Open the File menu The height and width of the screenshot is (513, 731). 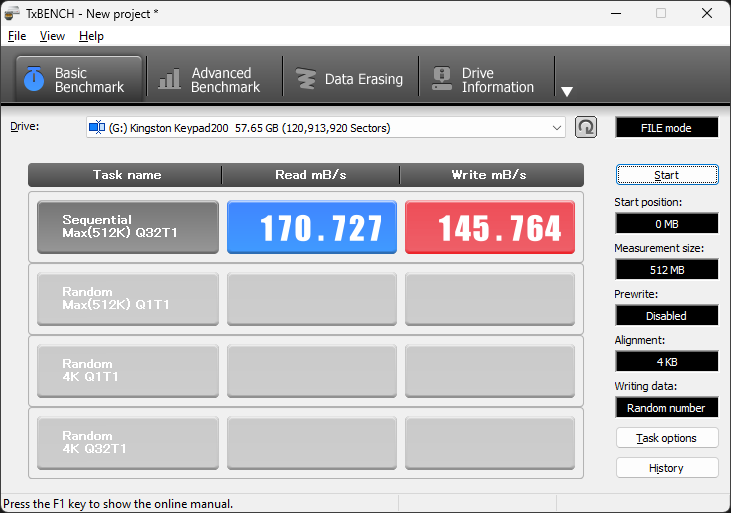[x=17, y=36]
